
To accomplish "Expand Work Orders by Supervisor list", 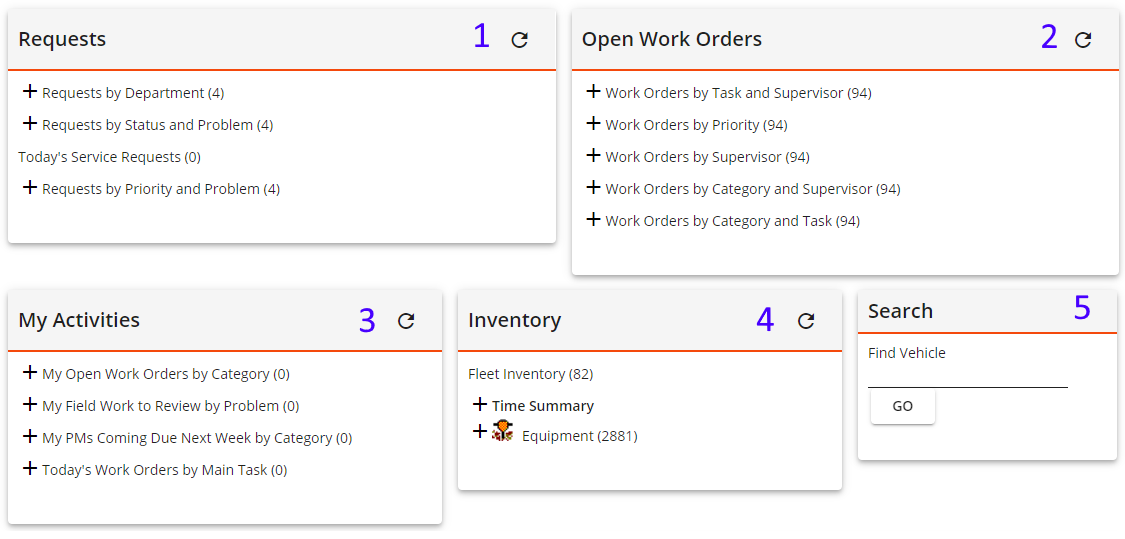I will pyautogui.click(x=593, y=156).
